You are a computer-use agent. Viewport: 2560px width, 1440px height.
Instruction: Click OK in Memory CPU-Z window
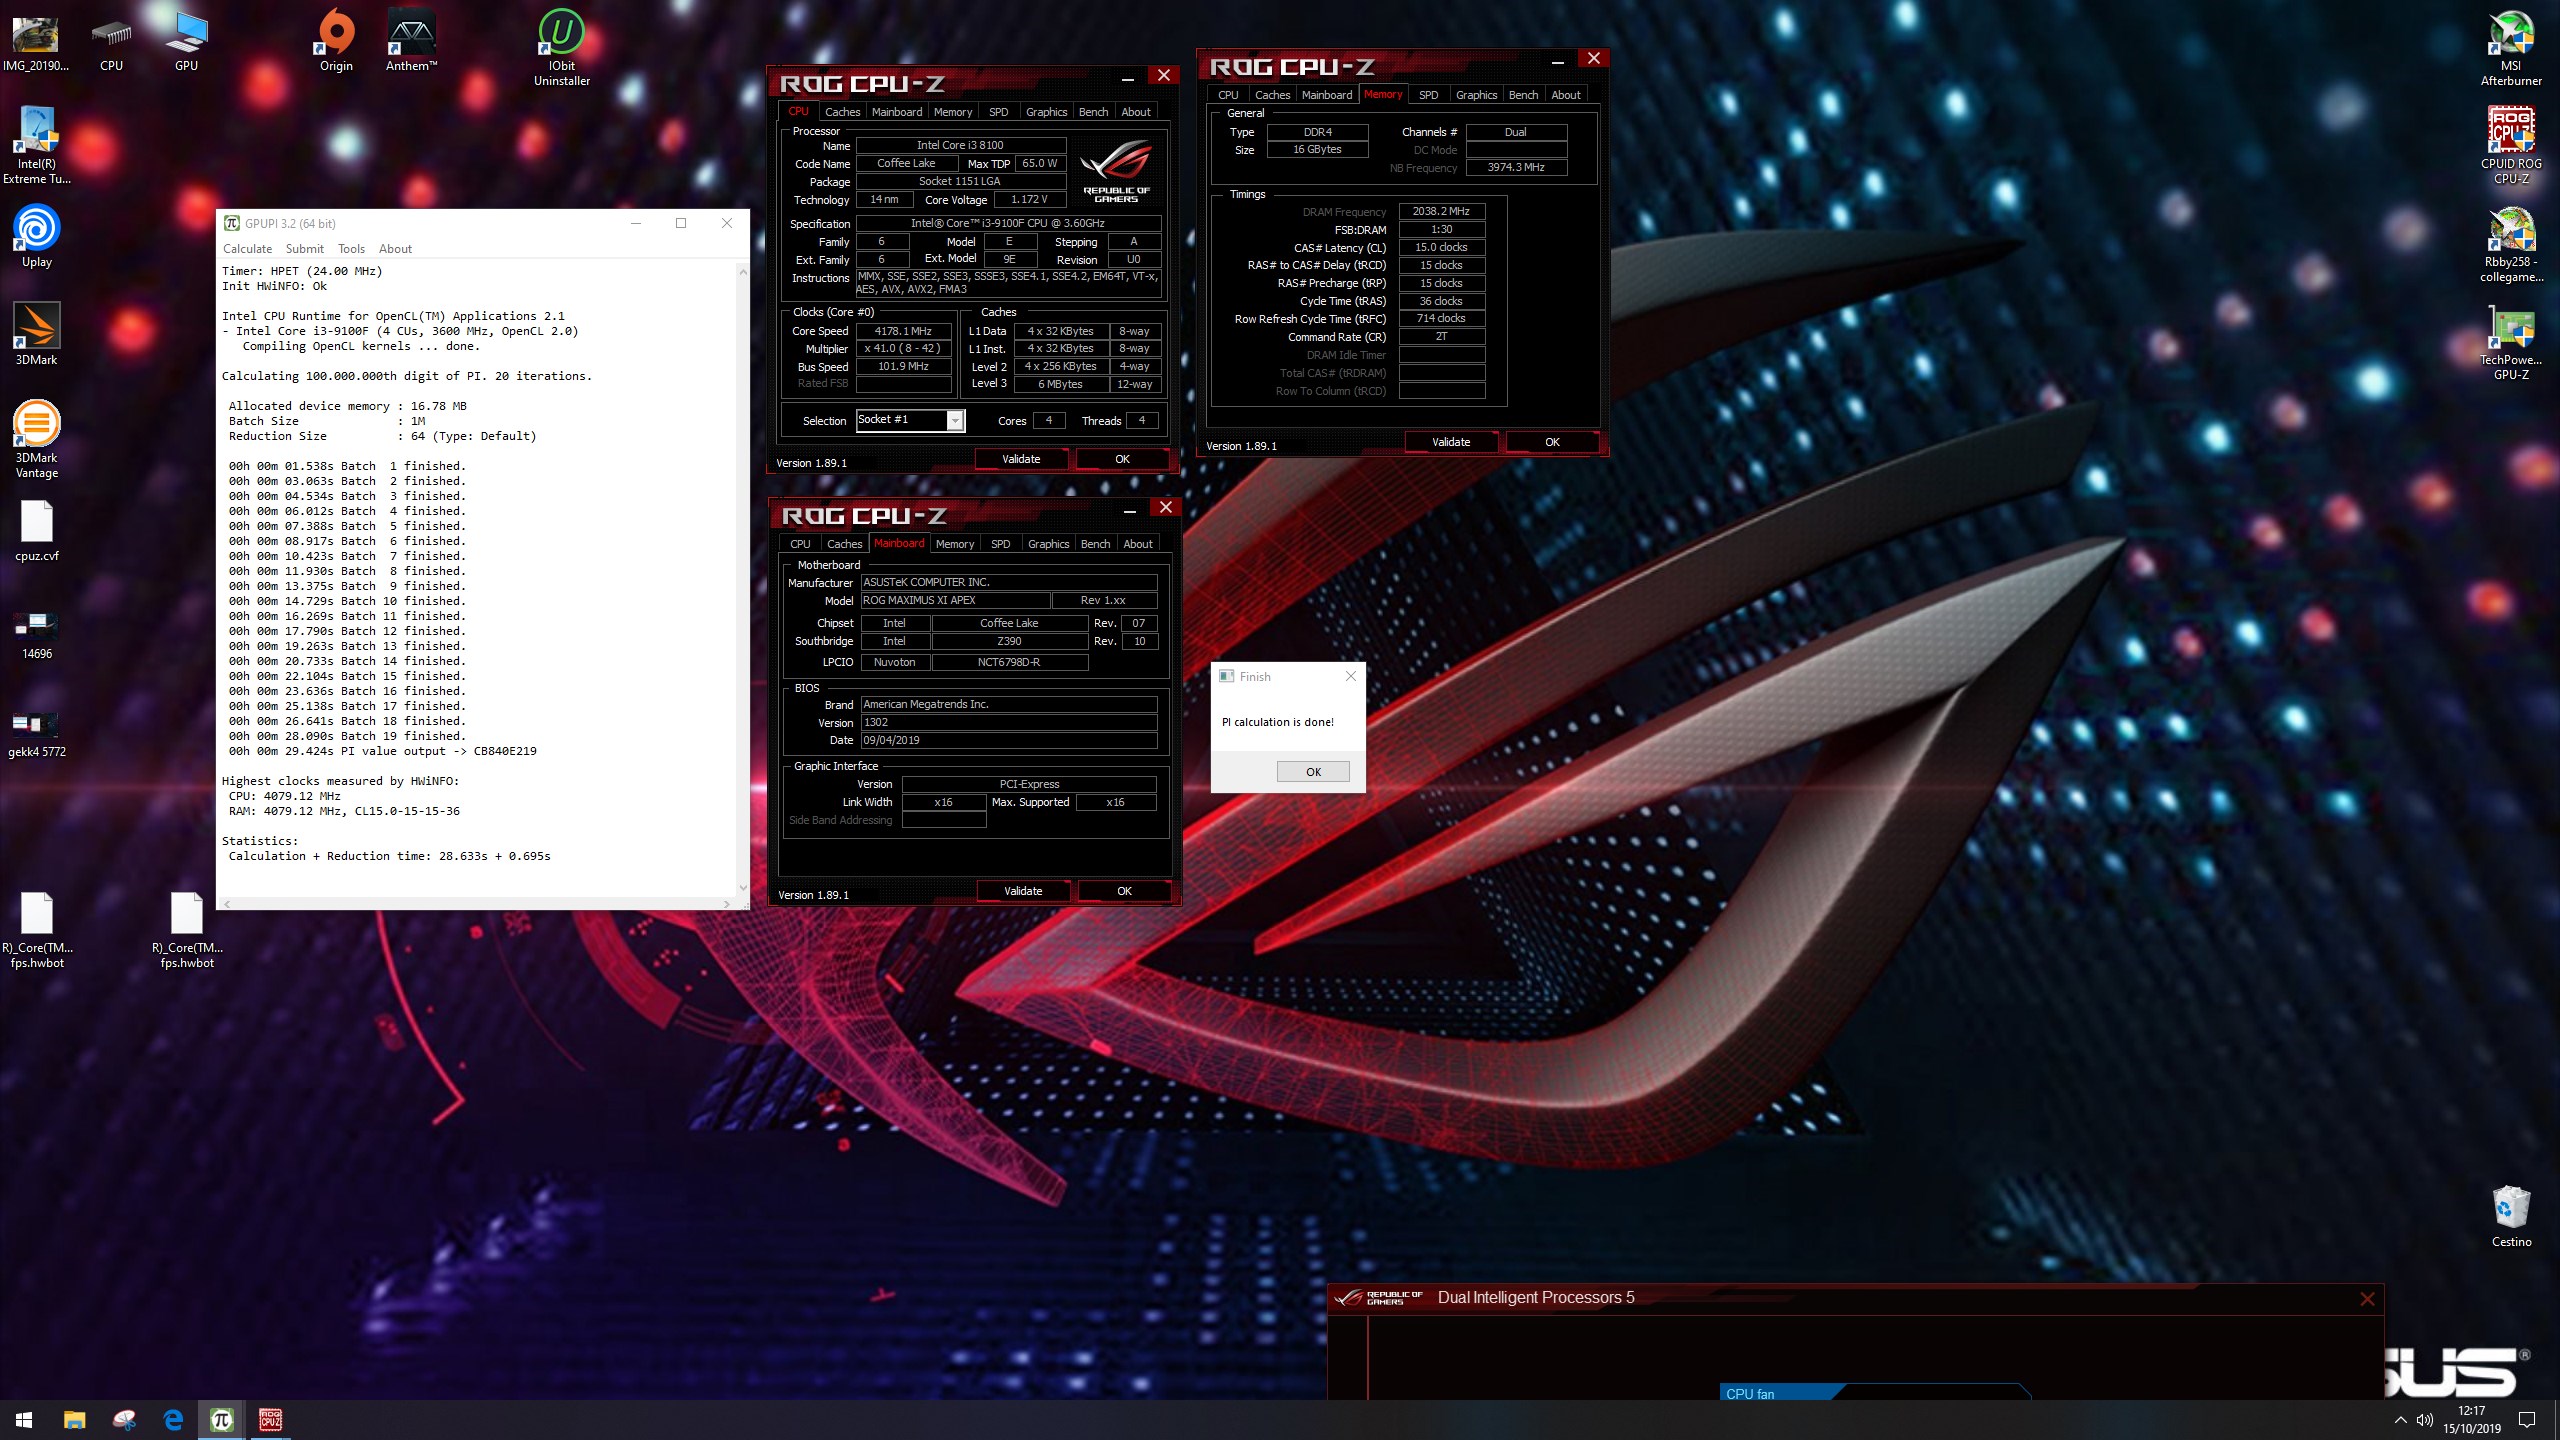[x=1552, y=442]
